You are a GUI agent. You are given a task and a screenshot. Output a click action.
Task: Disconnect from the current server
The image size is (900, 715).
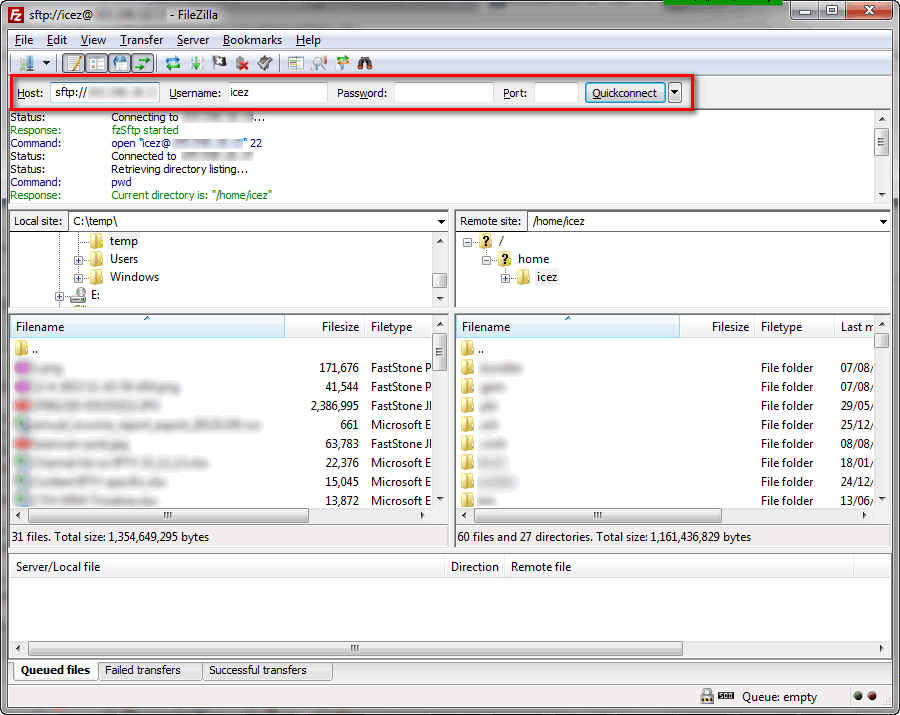242,63
